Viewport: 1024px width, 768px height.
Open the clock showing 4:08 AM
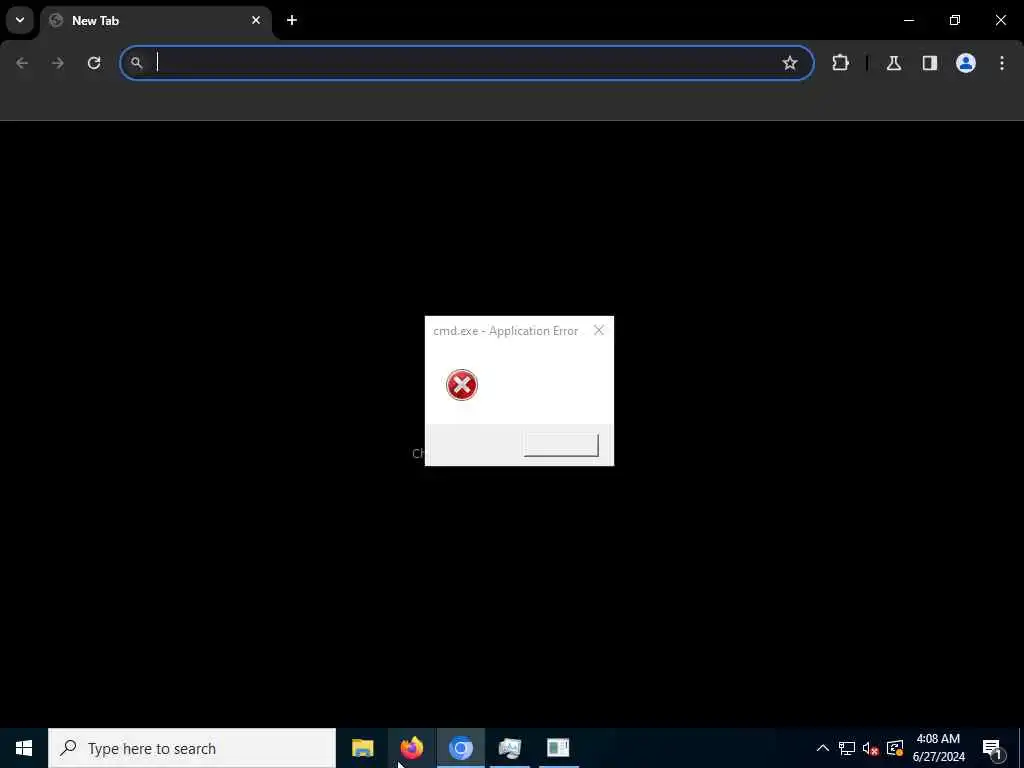[938, 748]
